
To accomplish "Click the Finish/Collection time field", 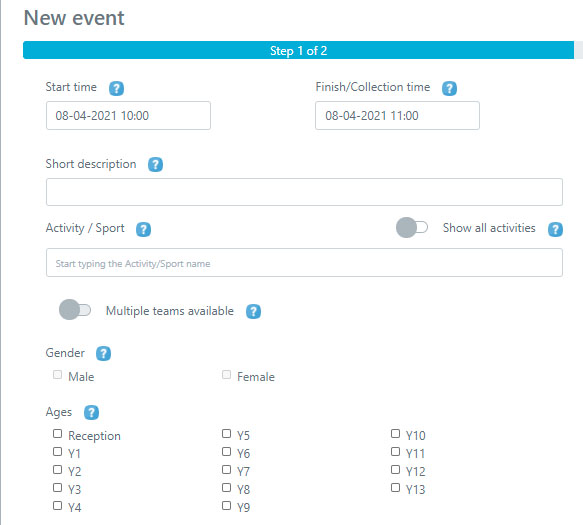I will [x=397, y=116].
